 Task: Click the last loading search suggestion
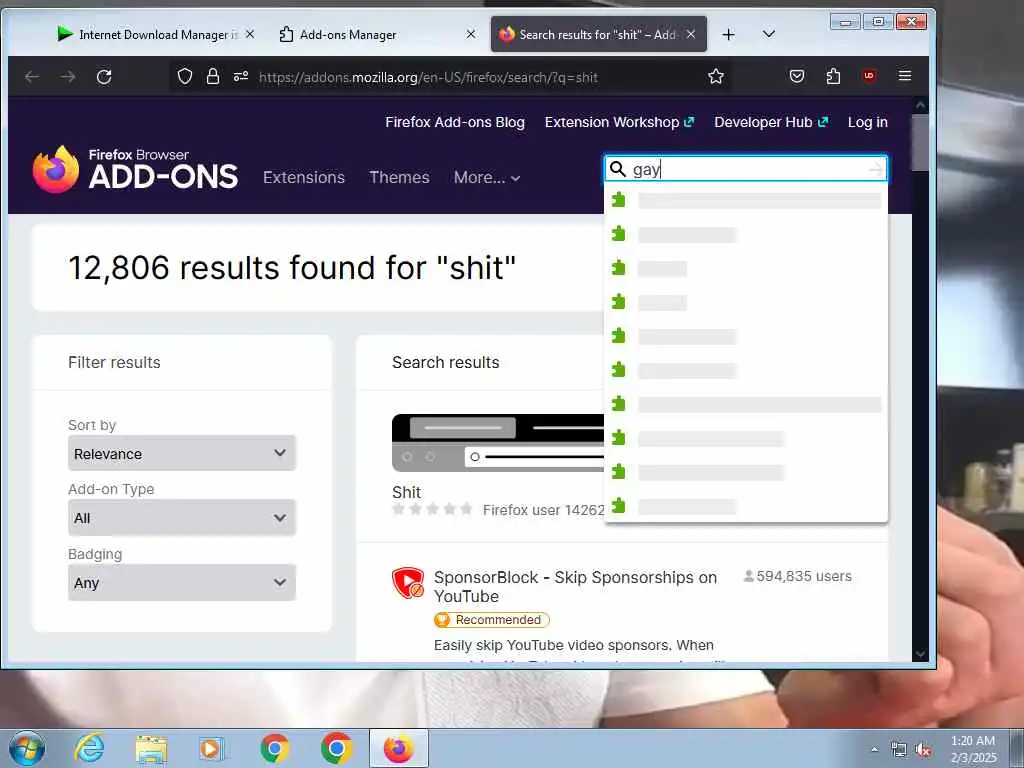click(x=746, y=506)
